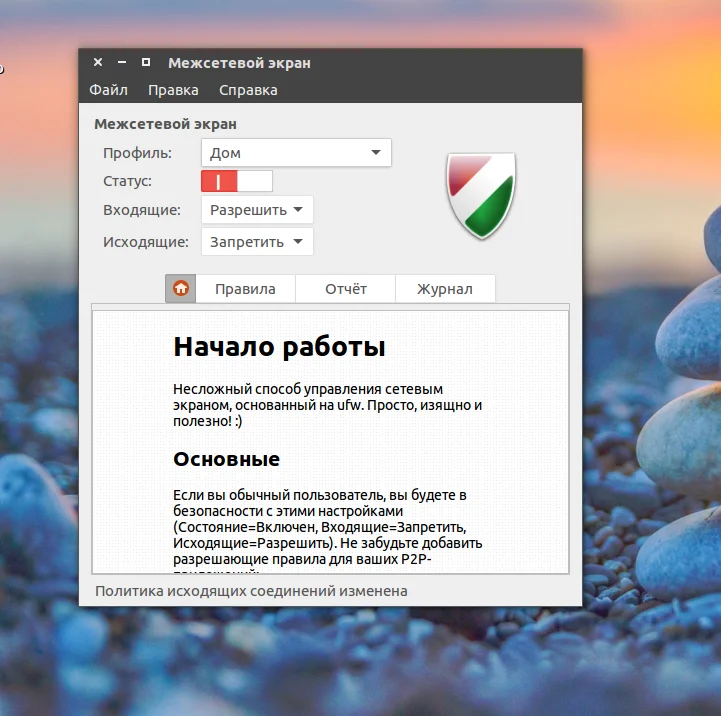Click the Статус: label

tap(127, 181)
